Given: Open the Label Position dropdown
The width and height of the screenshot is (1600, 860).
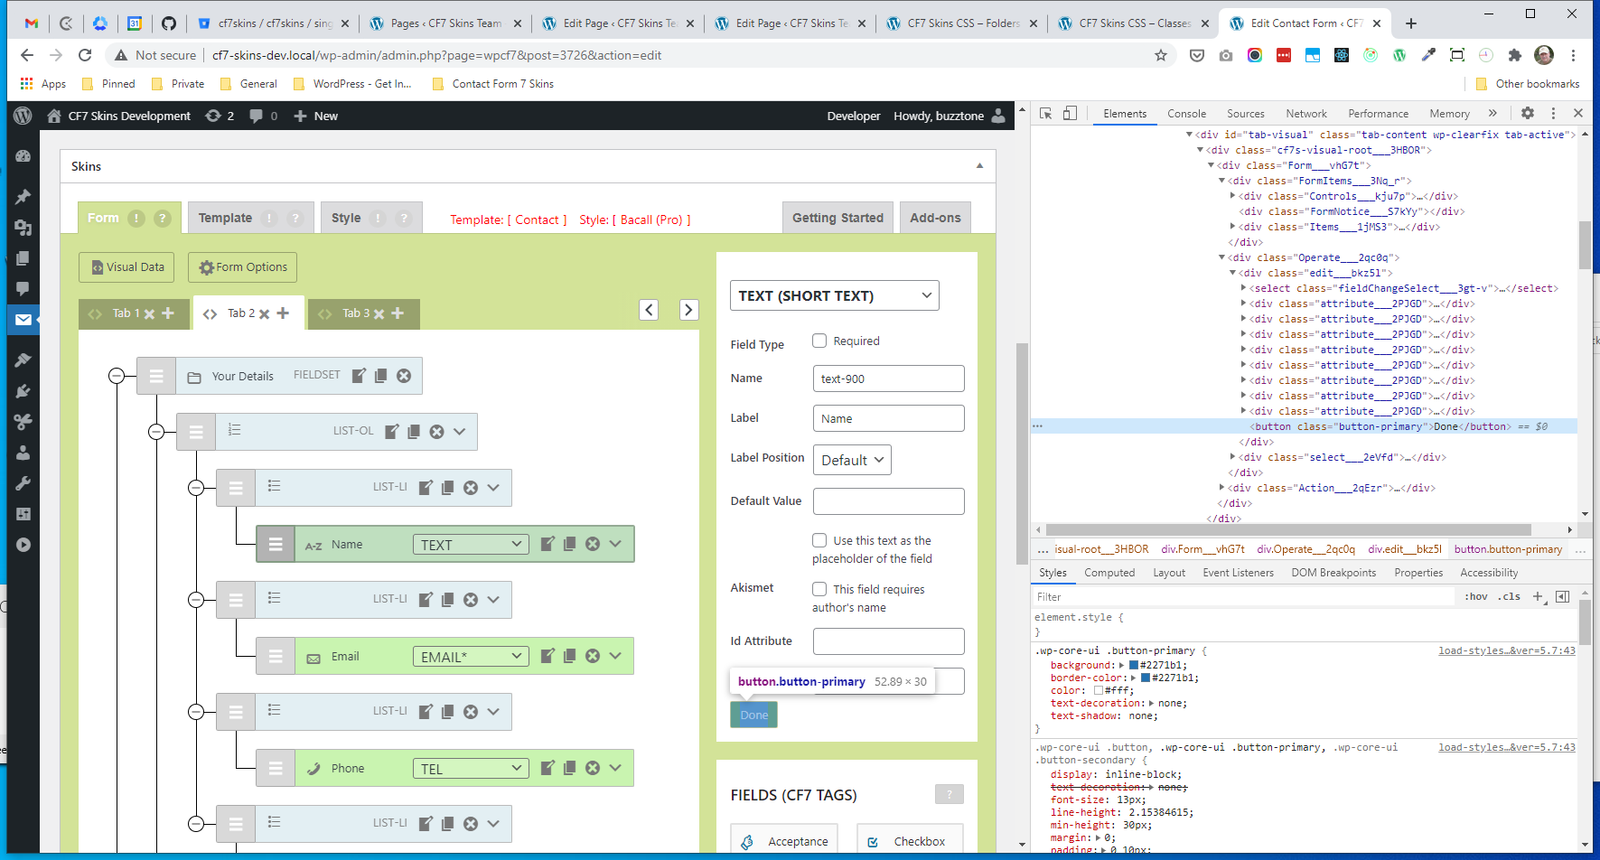Looking at the screenshot, I should pos(852,460).
